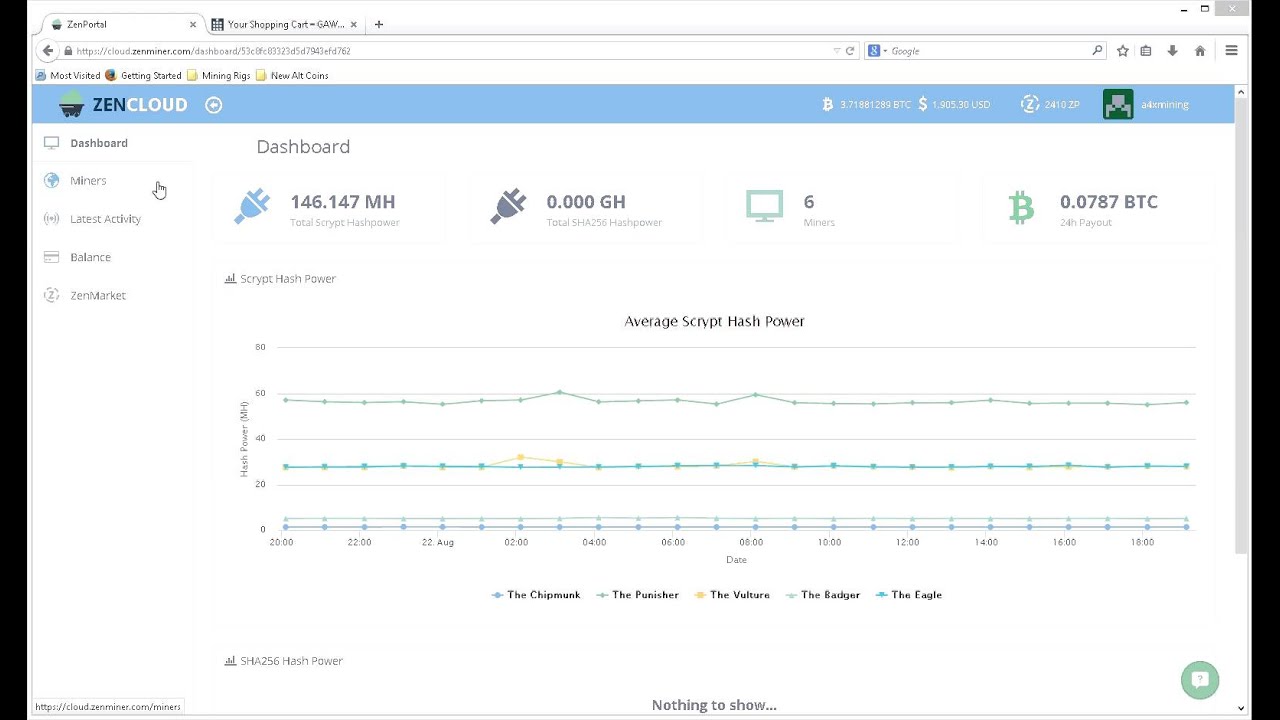The image size is (1280, 720).
Task: Click the Latest Activity broadcast icon
Action: pyautogui.click(x=51, y=219)
